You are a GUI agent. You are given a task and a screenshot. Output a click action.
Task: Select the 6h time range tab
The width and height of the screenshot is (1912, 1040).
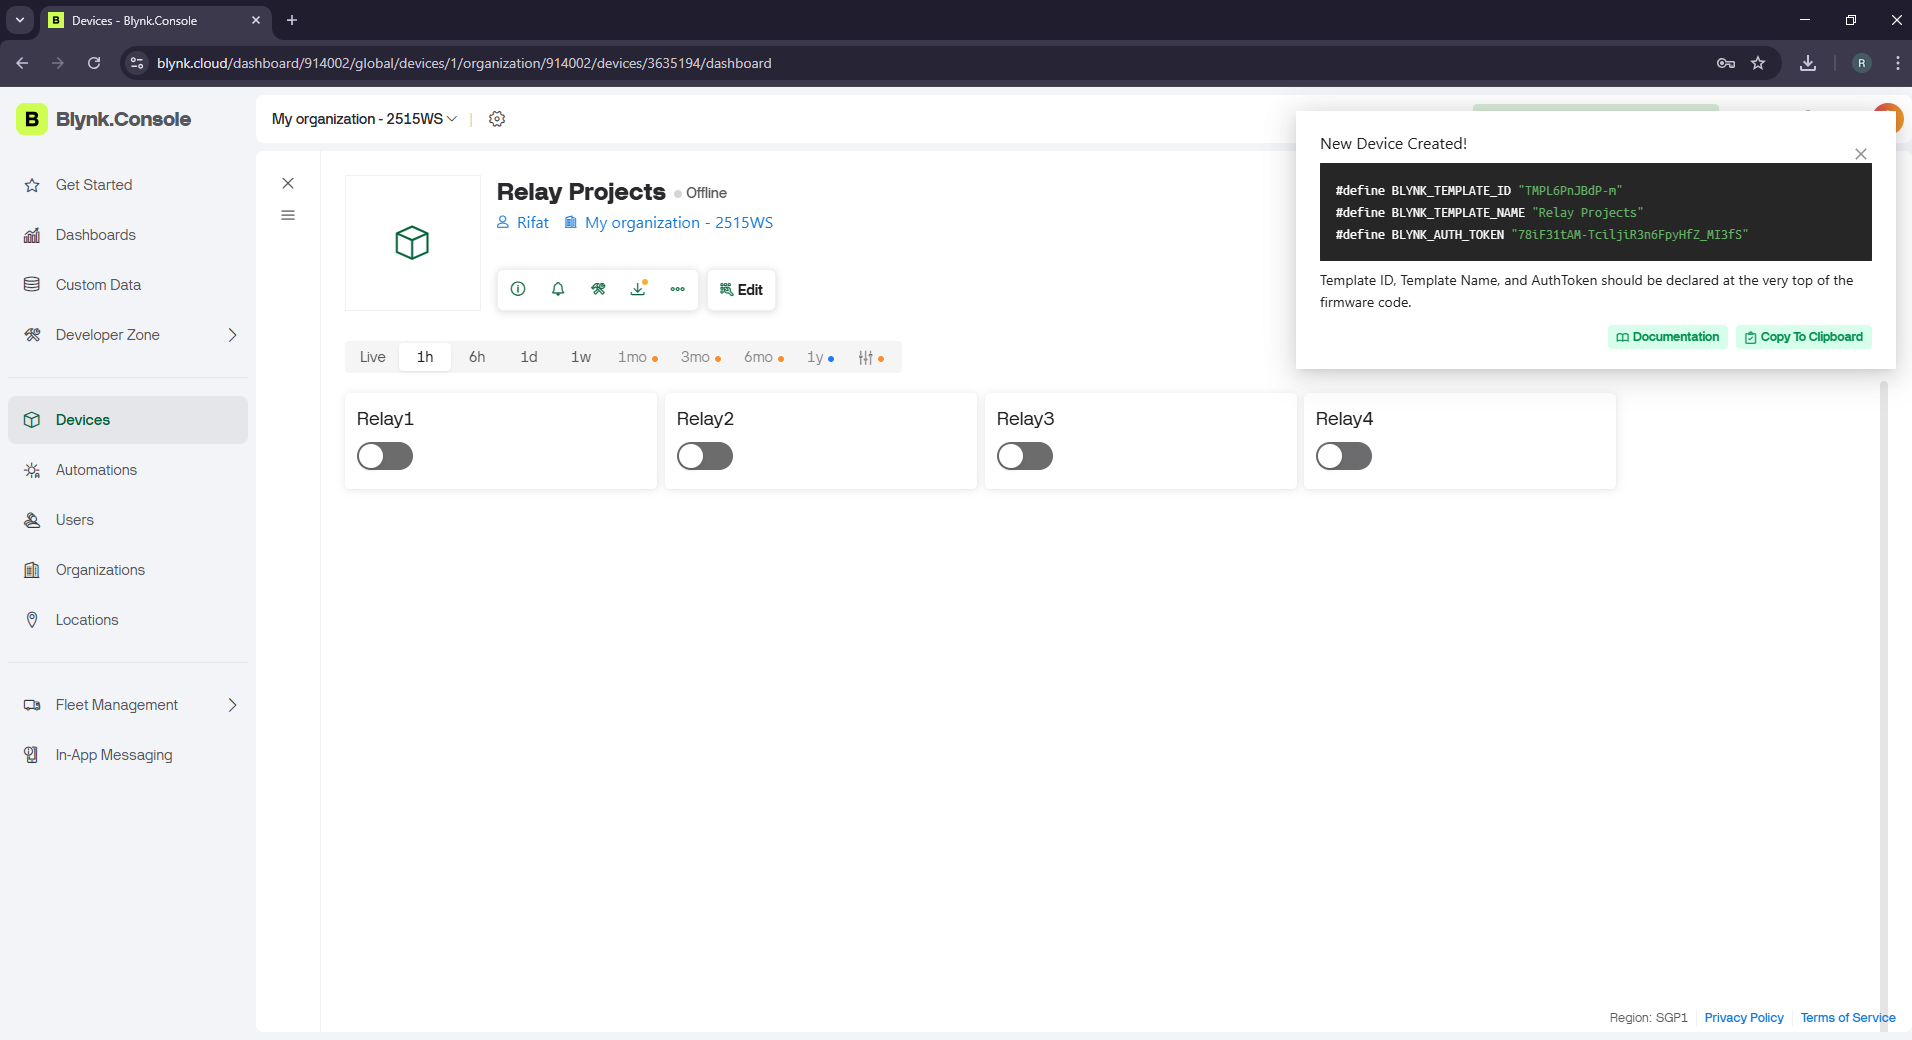pos(477,357)
